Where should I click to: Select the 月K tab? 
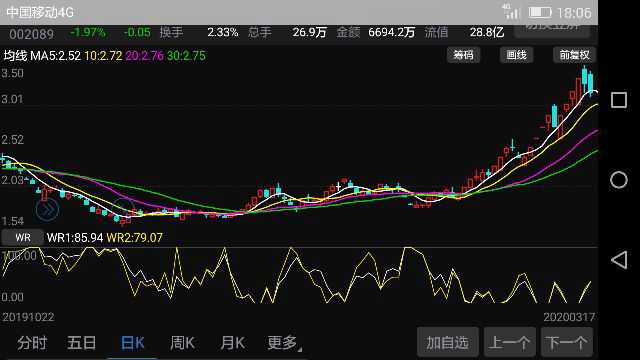click(x=232, y=342)
